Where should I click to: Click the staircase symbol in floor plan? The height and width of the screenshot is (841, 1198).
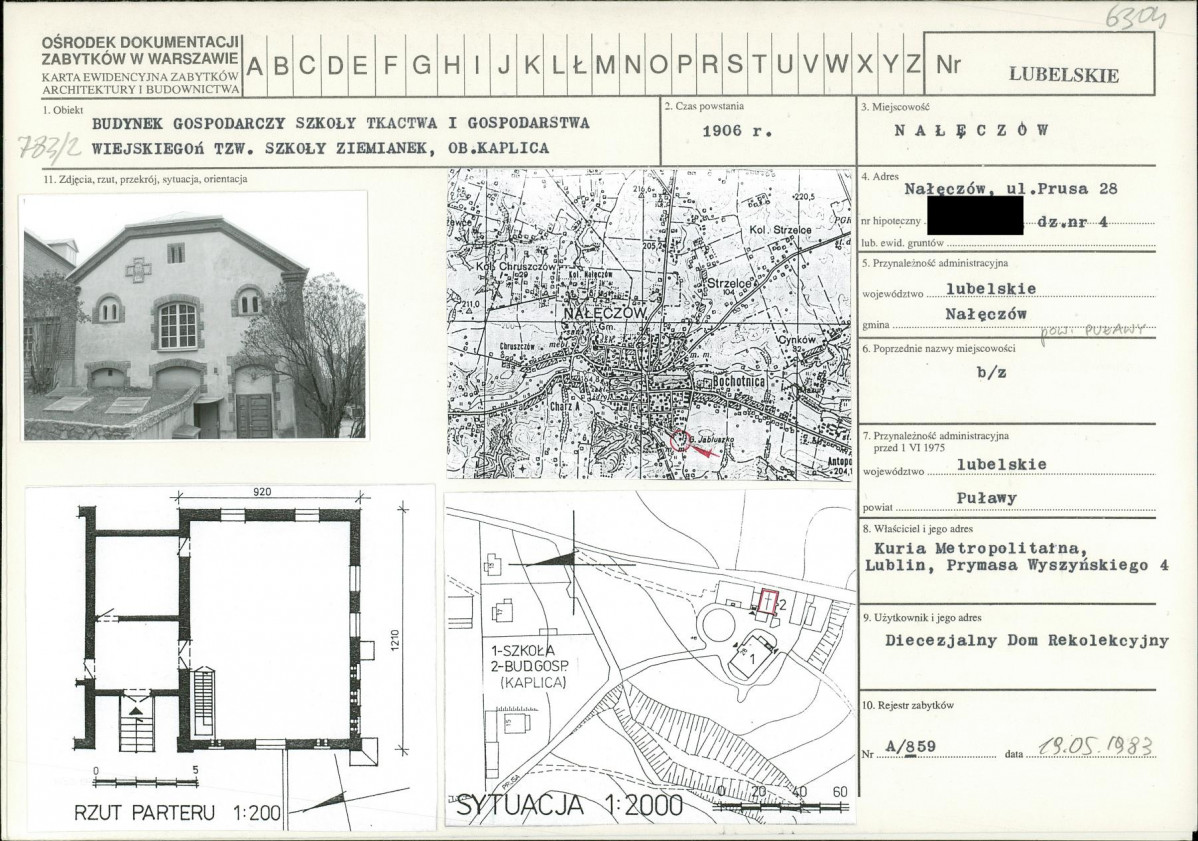[x=204, y=699]
